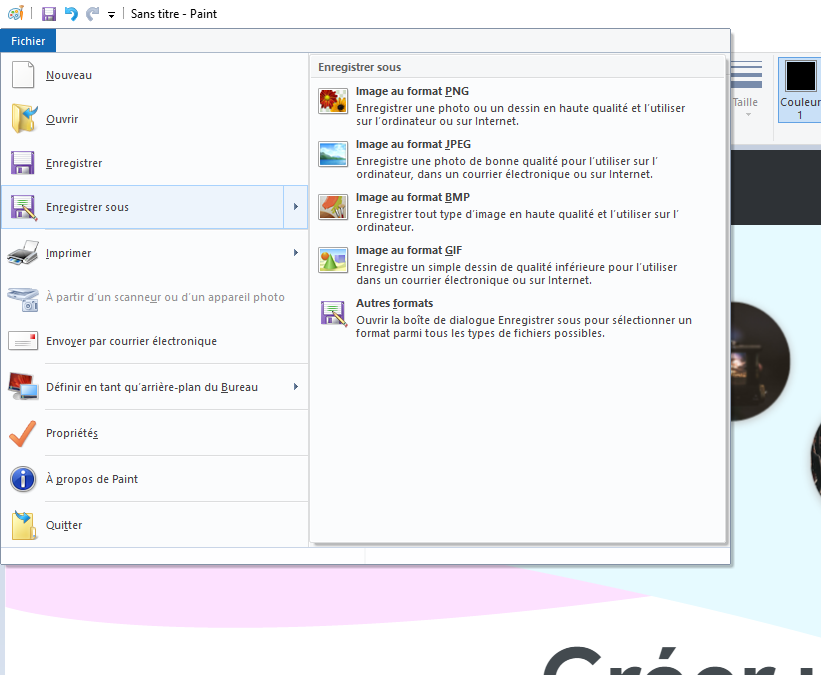Screen dimensions: 821x675
Task: Expand the Enregistrer sous submenu arrow
Action: click(x=296, y=207)
